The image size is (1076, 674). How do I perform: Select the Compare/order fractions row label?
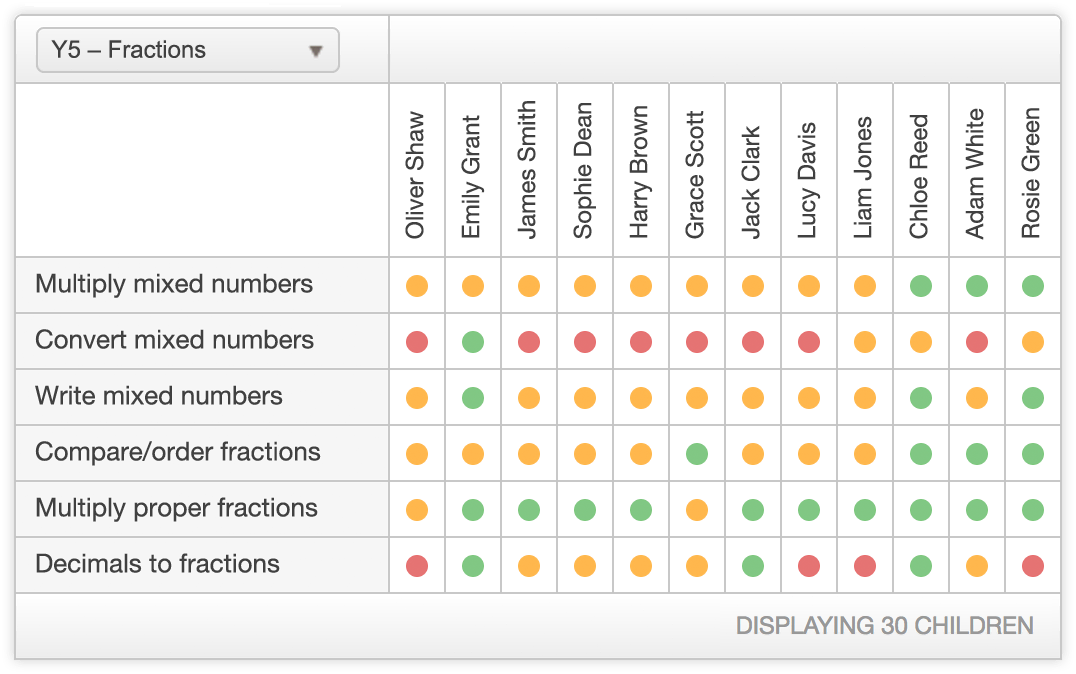point(178,453)
